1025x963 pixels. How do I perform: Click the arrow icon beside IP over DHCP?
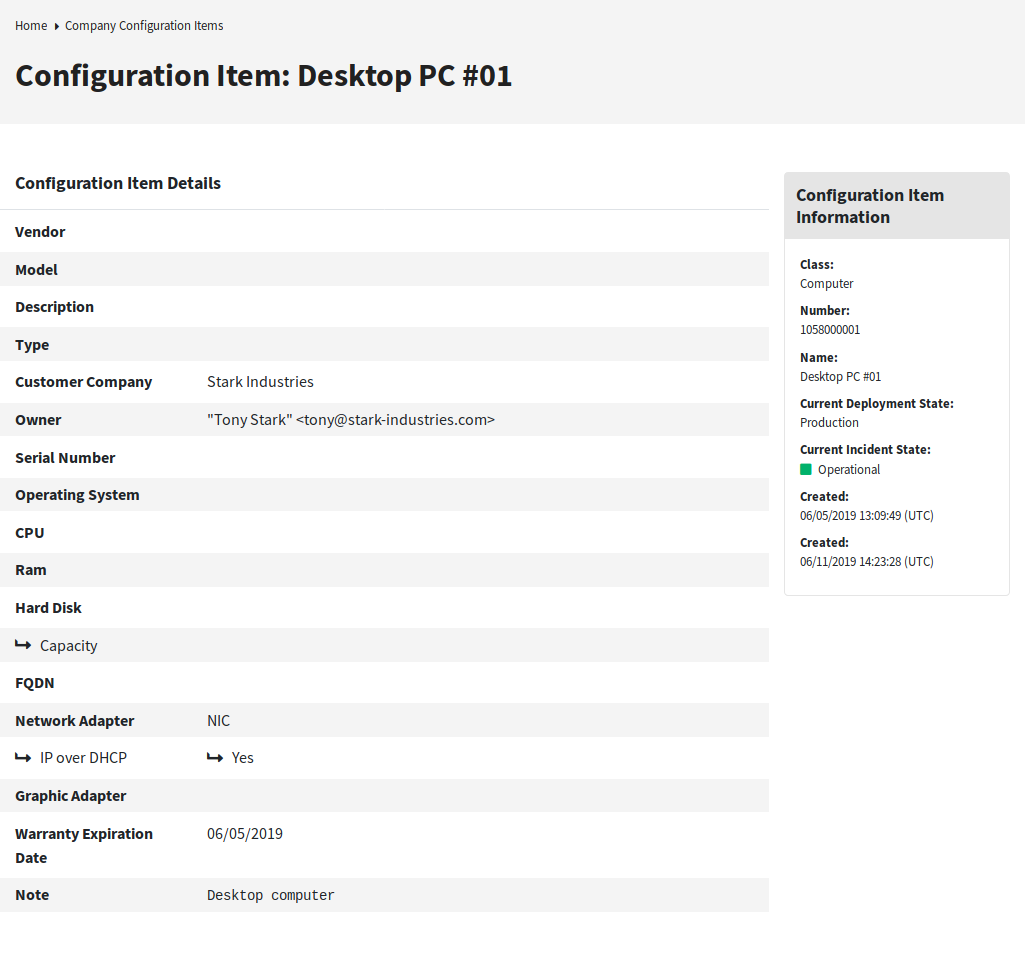point(23,758)
